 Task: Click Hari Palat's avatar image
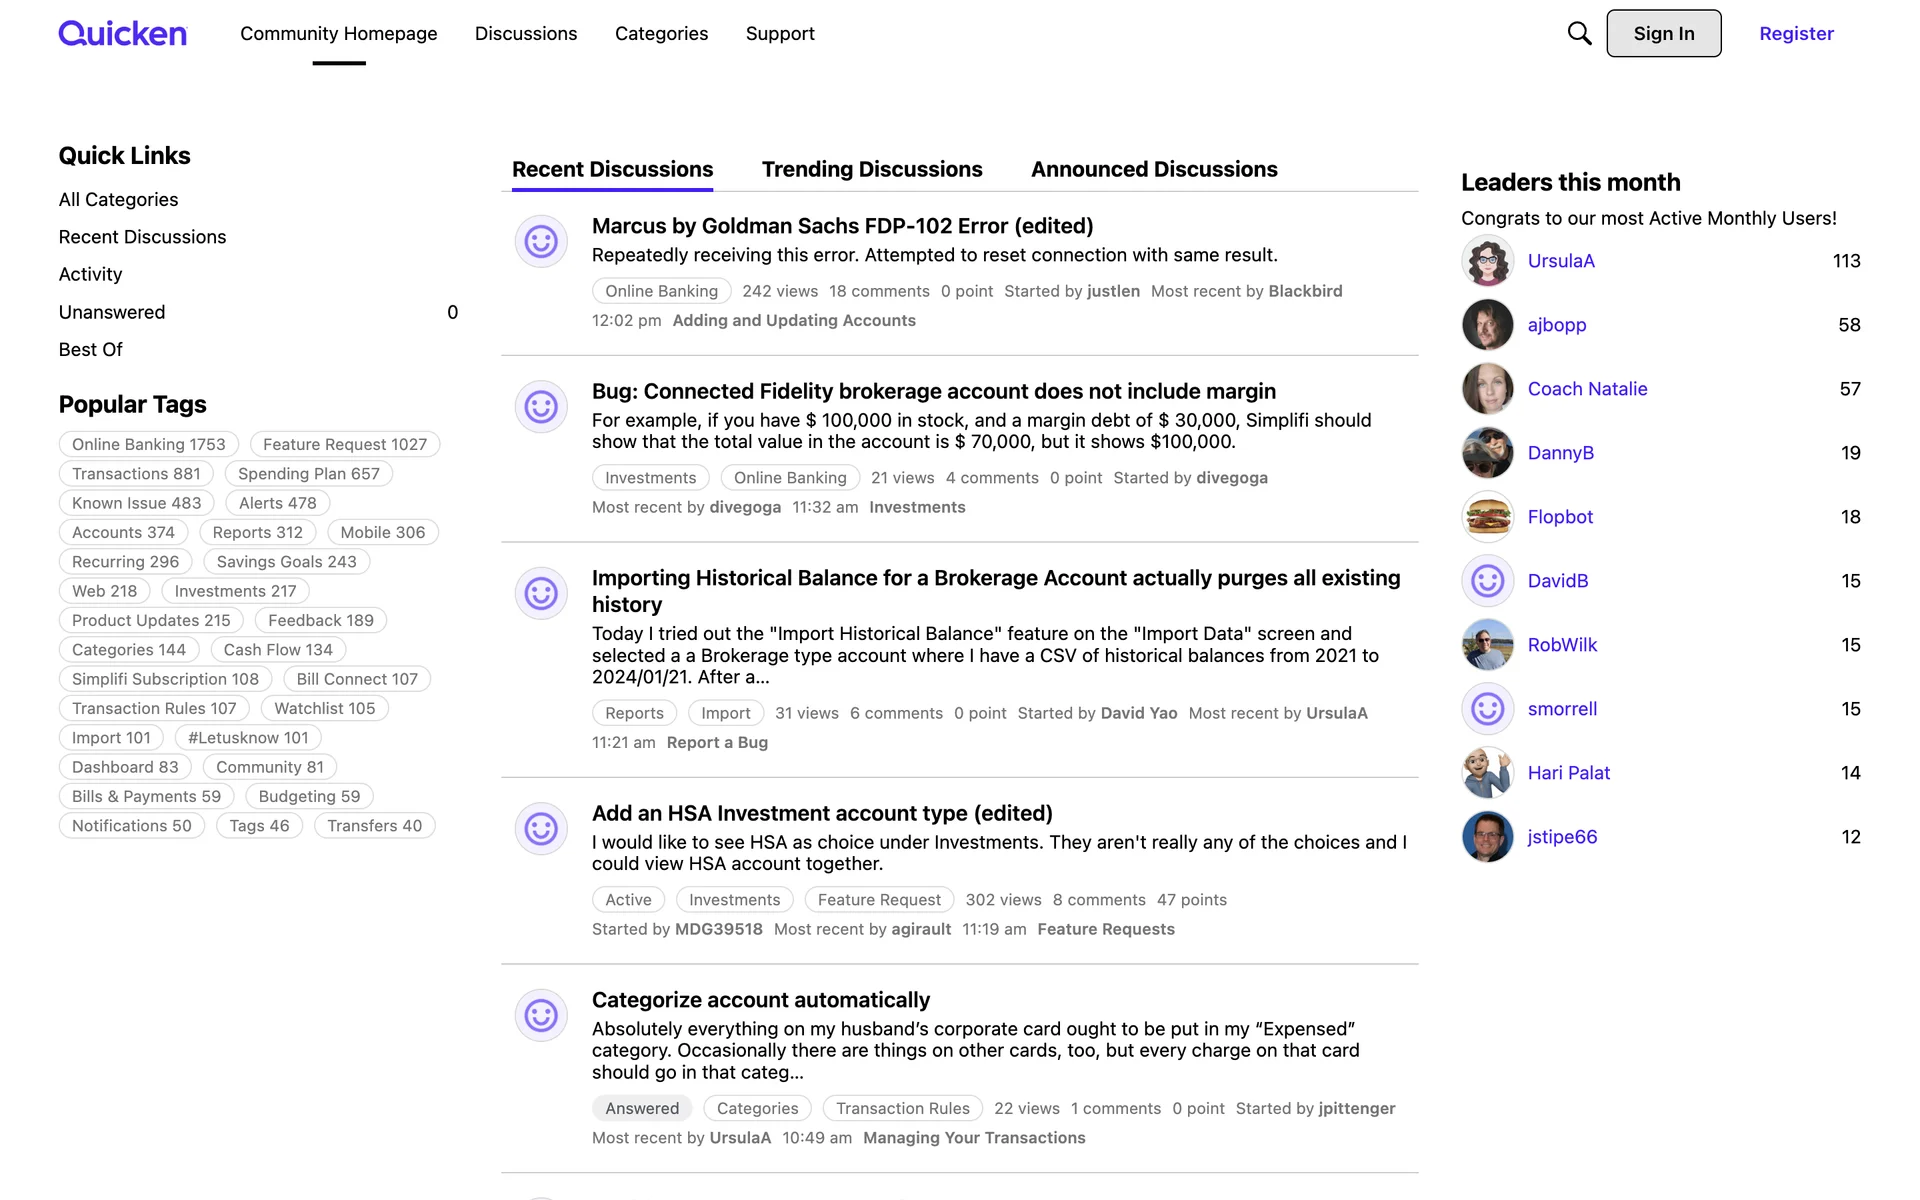(x=1487, y=773)
